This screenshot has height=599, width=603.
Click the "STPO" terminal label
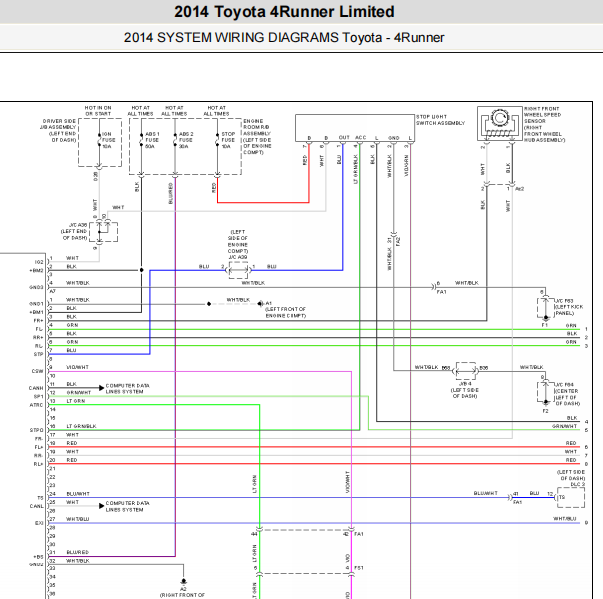(37, 430)
